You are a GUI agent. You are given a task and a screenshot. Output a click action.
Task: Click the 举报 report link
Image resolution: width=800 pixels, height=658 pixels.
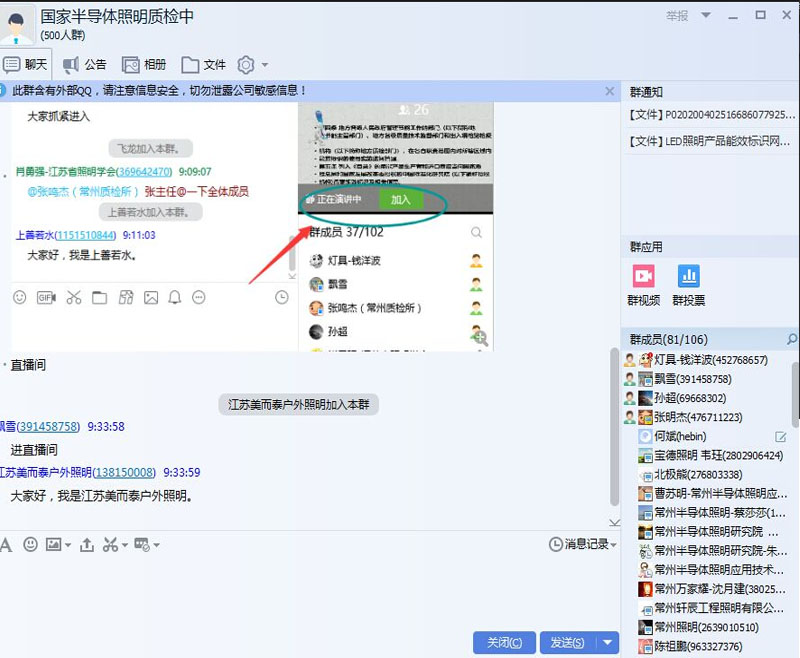(677, 16)
